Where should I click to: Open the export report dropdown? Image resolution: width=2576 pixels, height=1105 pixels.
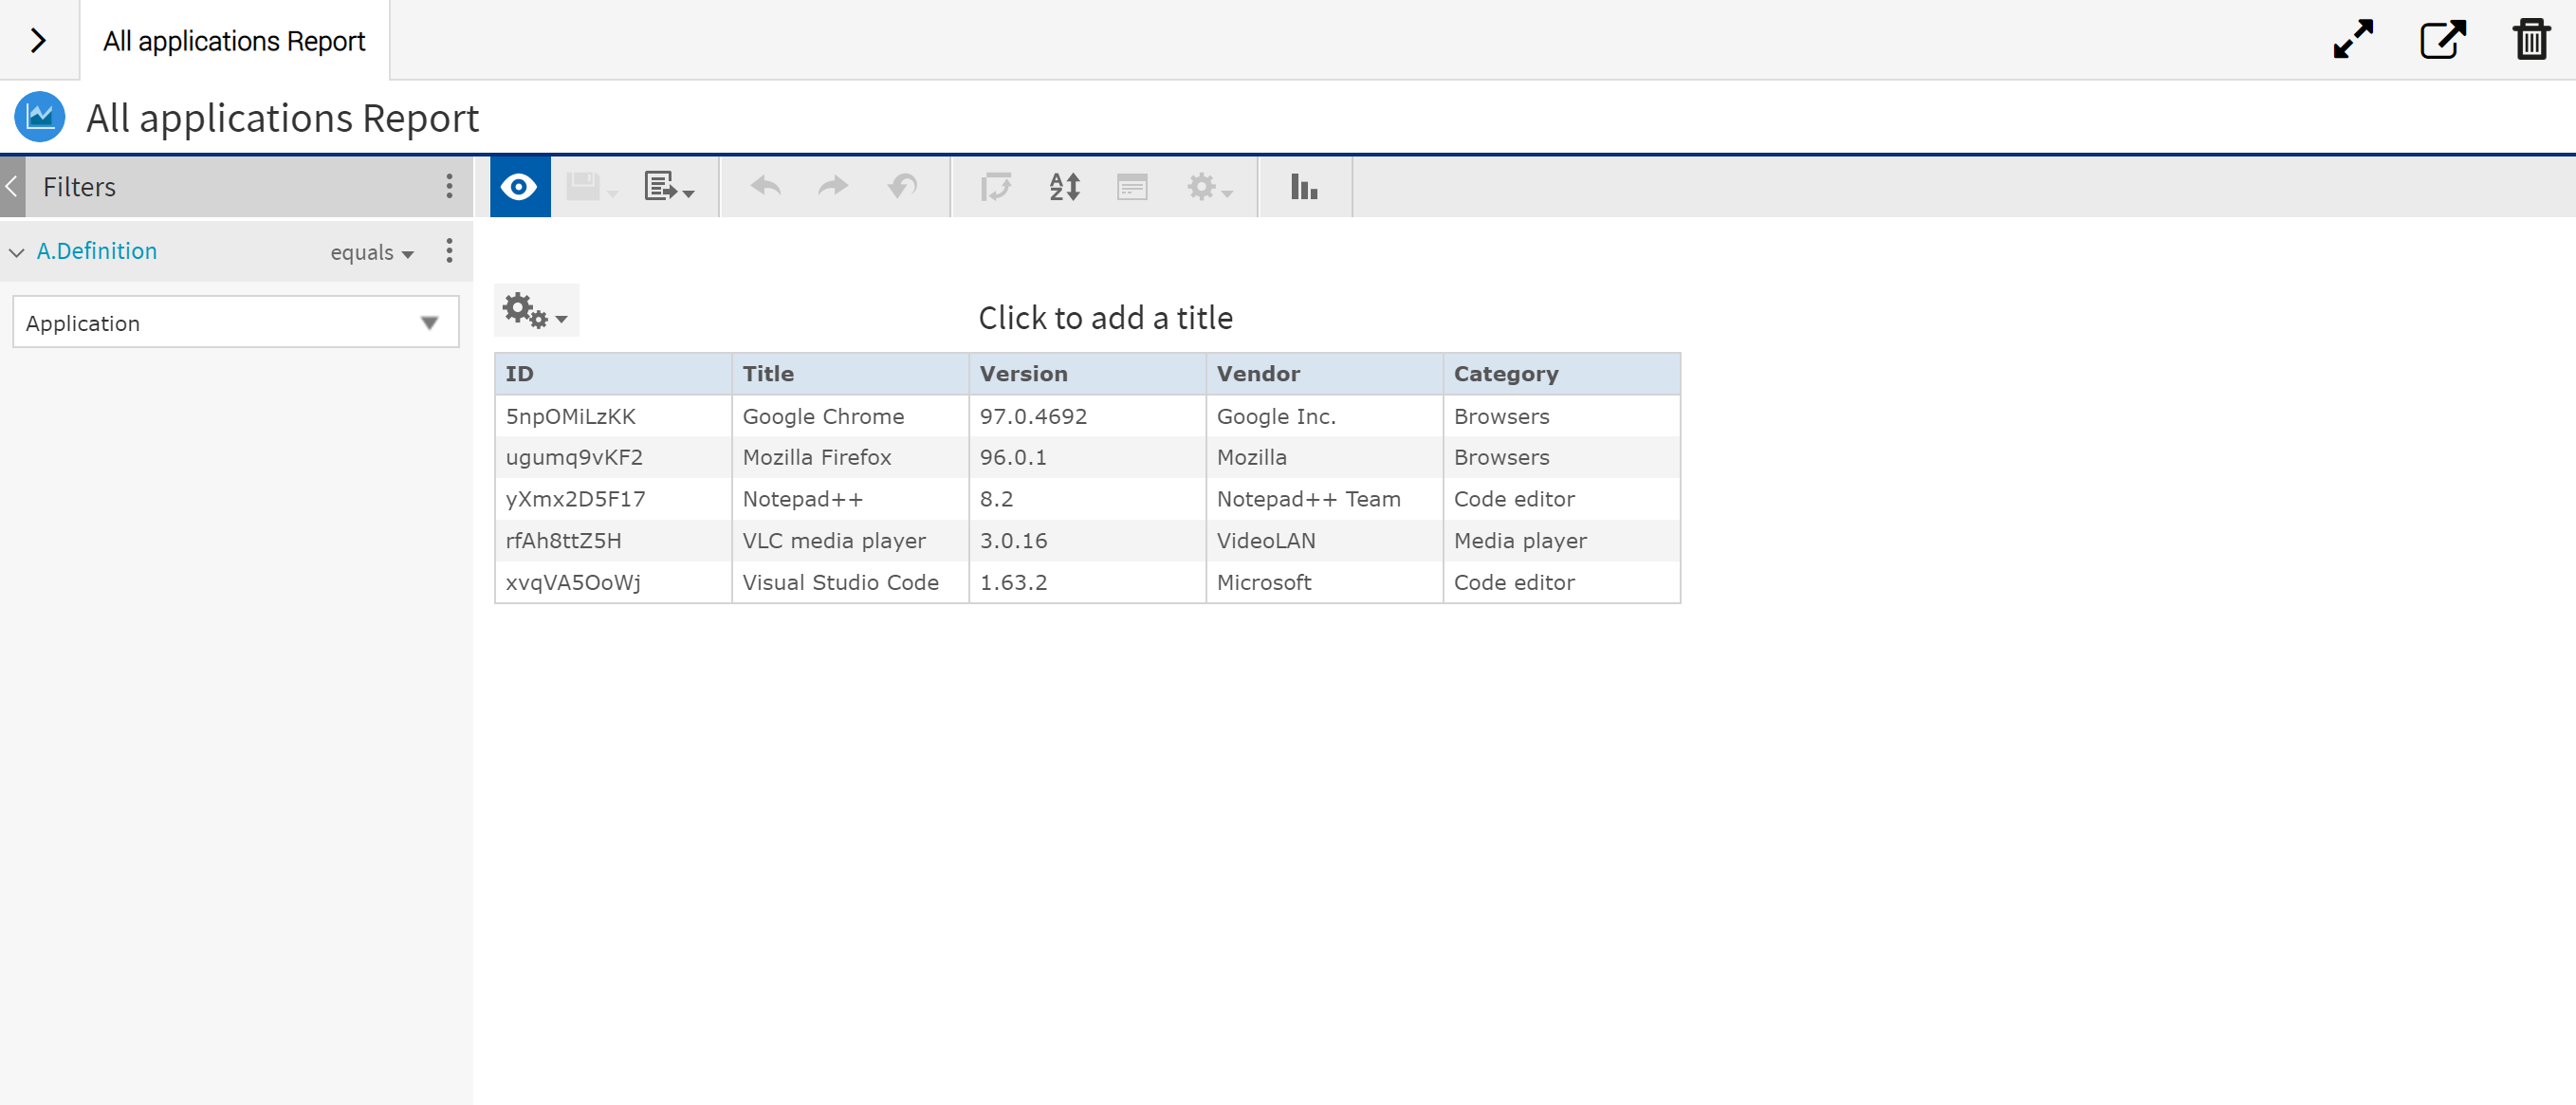668,187
